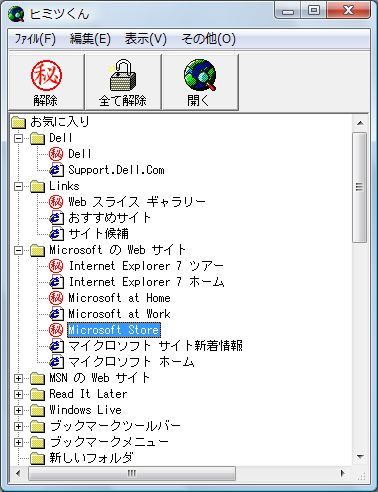Collapse the Microsoft の Web サイト folder

click(x=19, y=250)
